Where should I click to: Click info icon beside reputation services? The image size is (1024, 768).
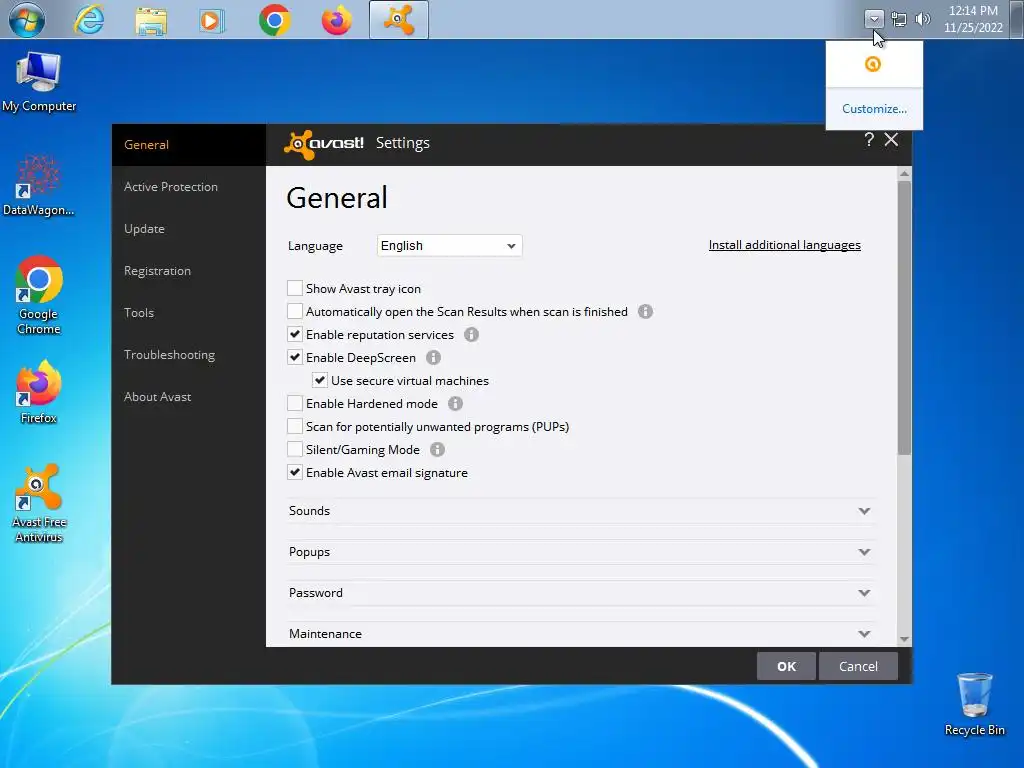tap(471, 334)
